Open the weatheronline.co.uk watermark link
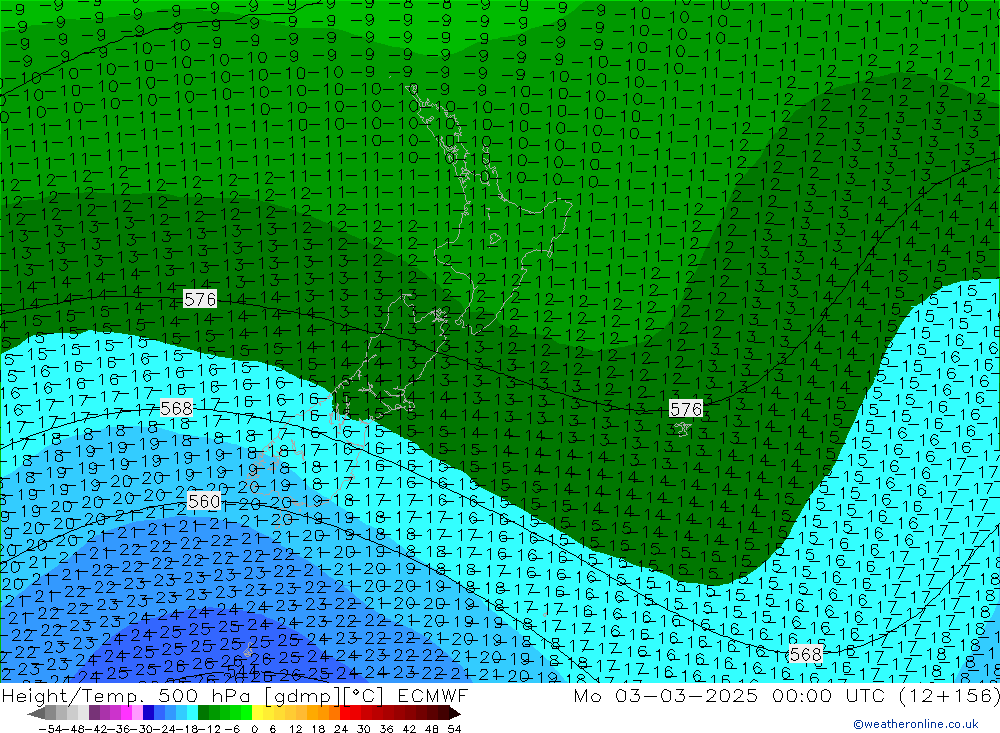1000x733 pixels. click(915, 724)
